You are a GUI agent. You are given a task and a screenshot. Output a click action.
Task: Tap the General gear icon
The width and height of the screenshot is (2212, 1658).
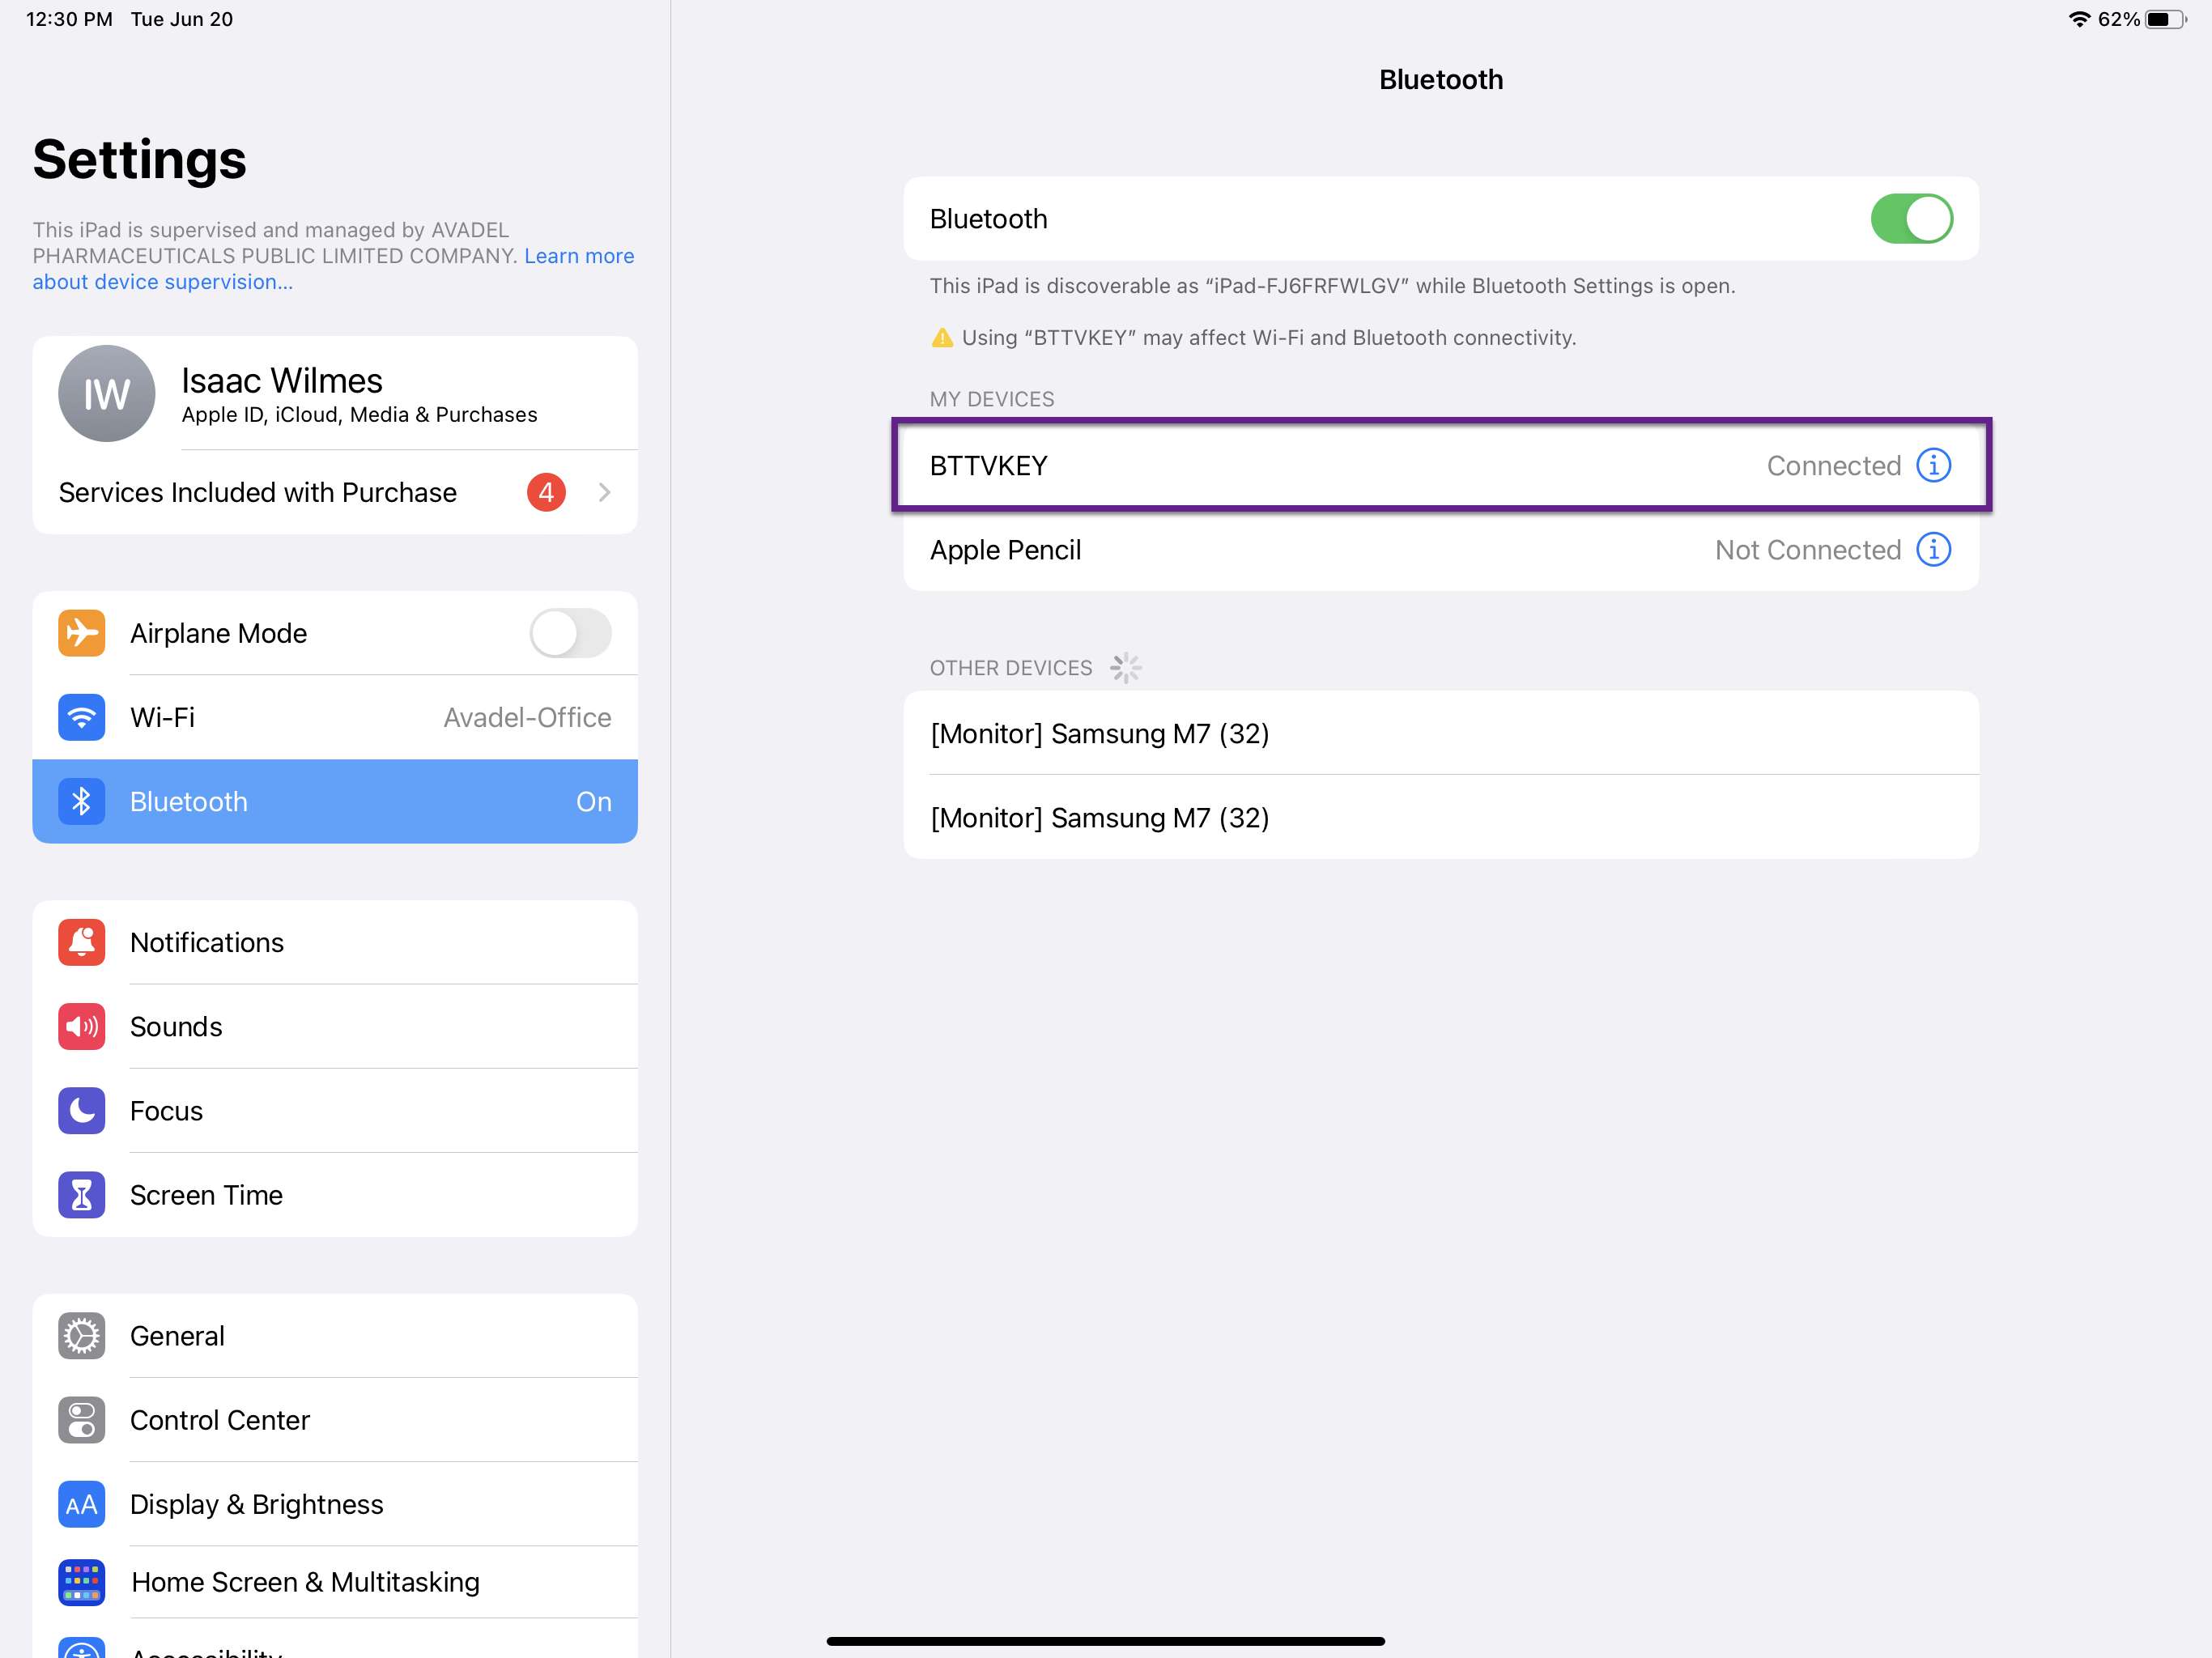tap(81, 1335)
